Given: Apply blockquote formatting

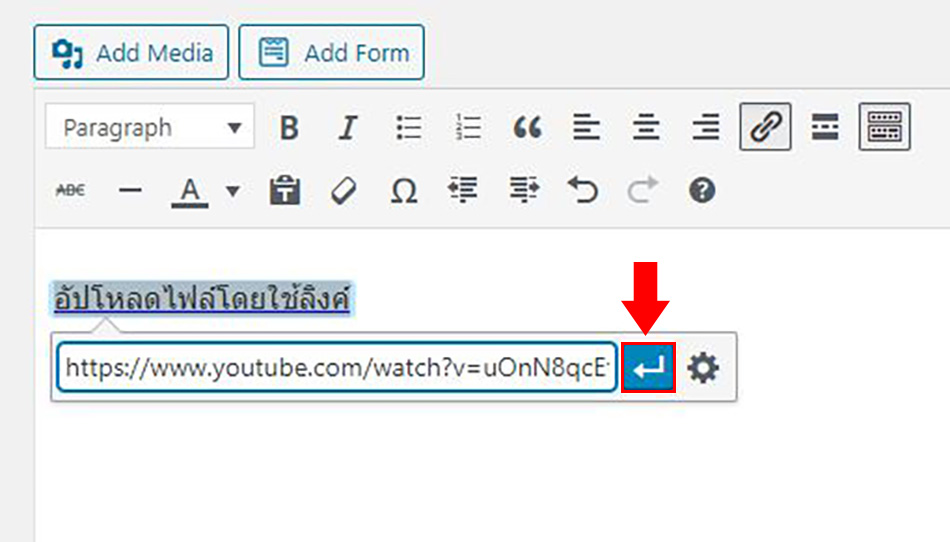Looking at the screenshot, I should pos(527,127).
